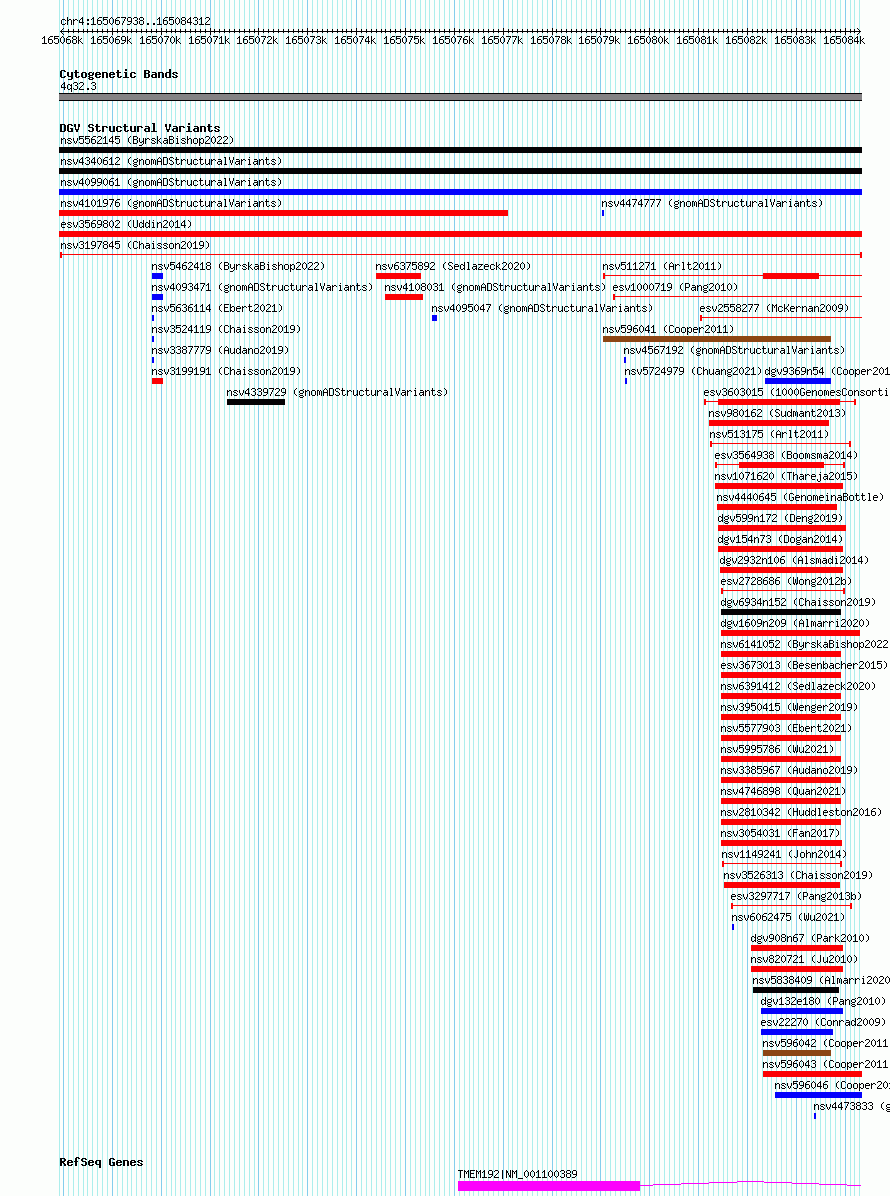Viewport: 890px width, 1196px height.
Task: Click nsv4093471 gnomADStructuralVariants label
Action: tap(262, 288)
